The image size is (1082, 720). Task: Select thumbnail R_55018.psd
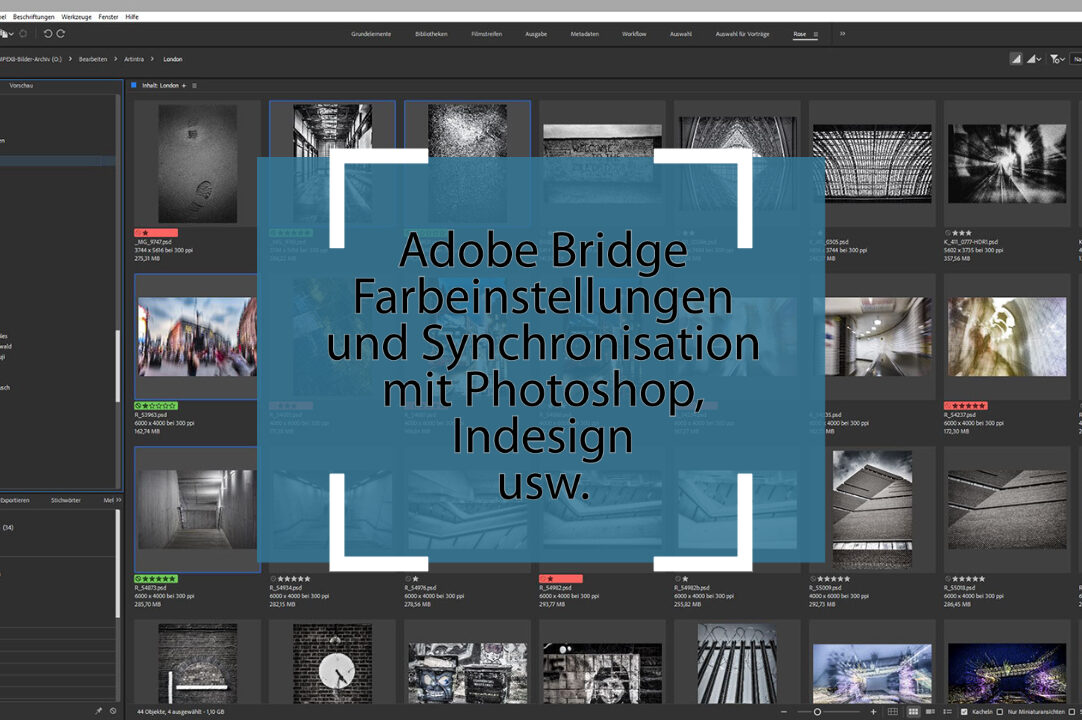tap(1007, 509)
